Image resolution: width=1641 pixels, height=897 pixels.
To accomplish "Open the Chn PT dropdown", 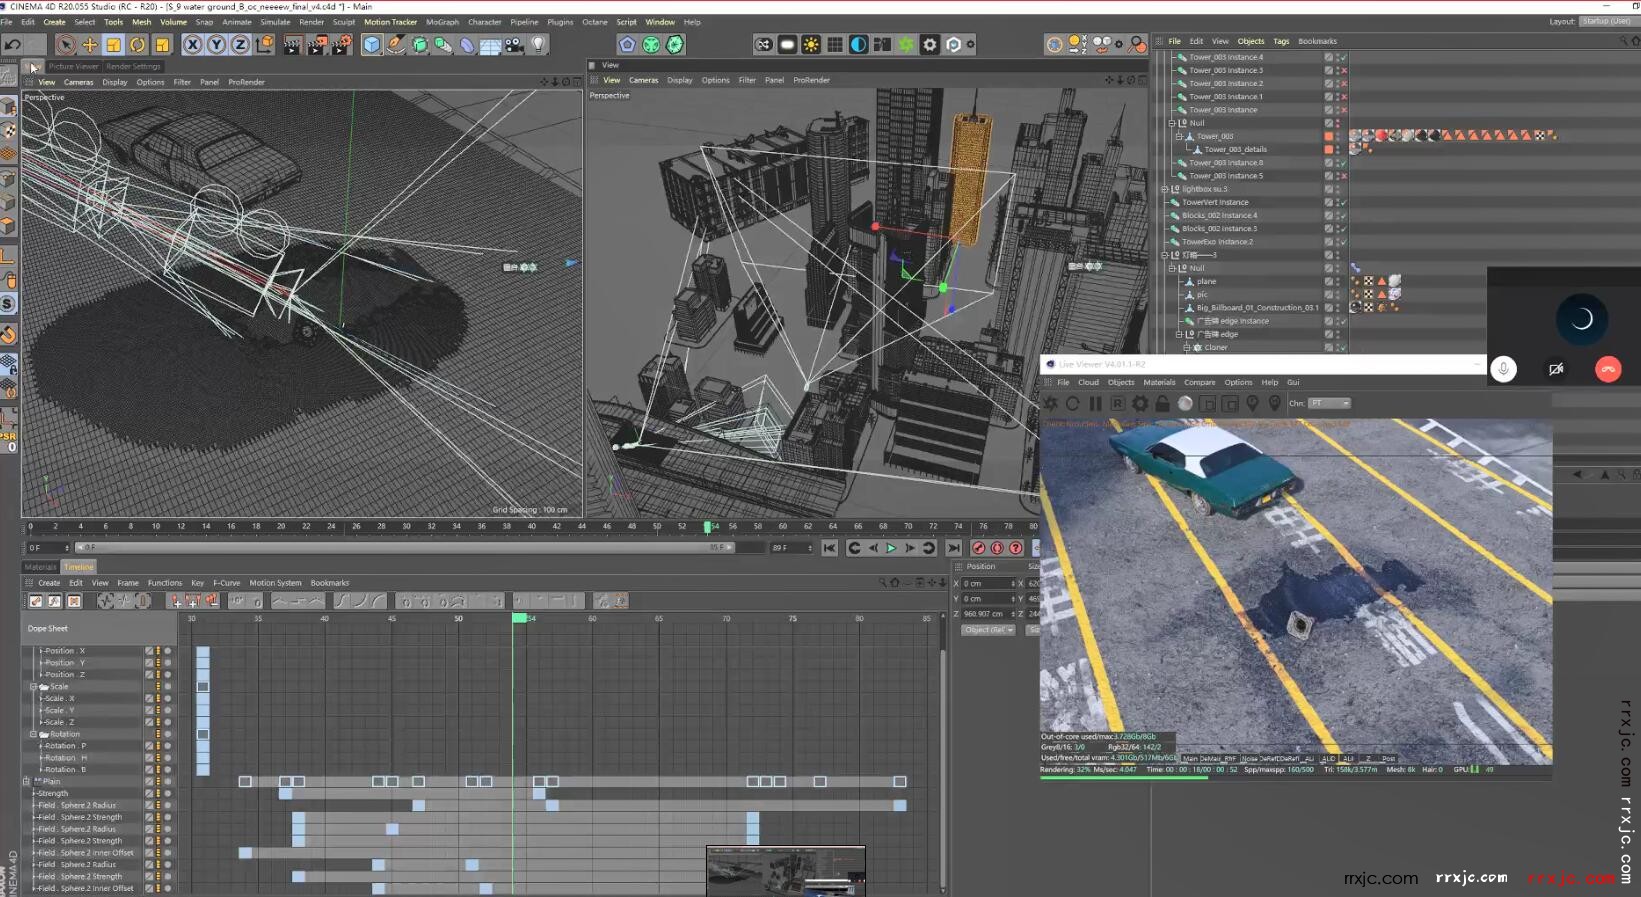I will click(x=1330, y=403).
